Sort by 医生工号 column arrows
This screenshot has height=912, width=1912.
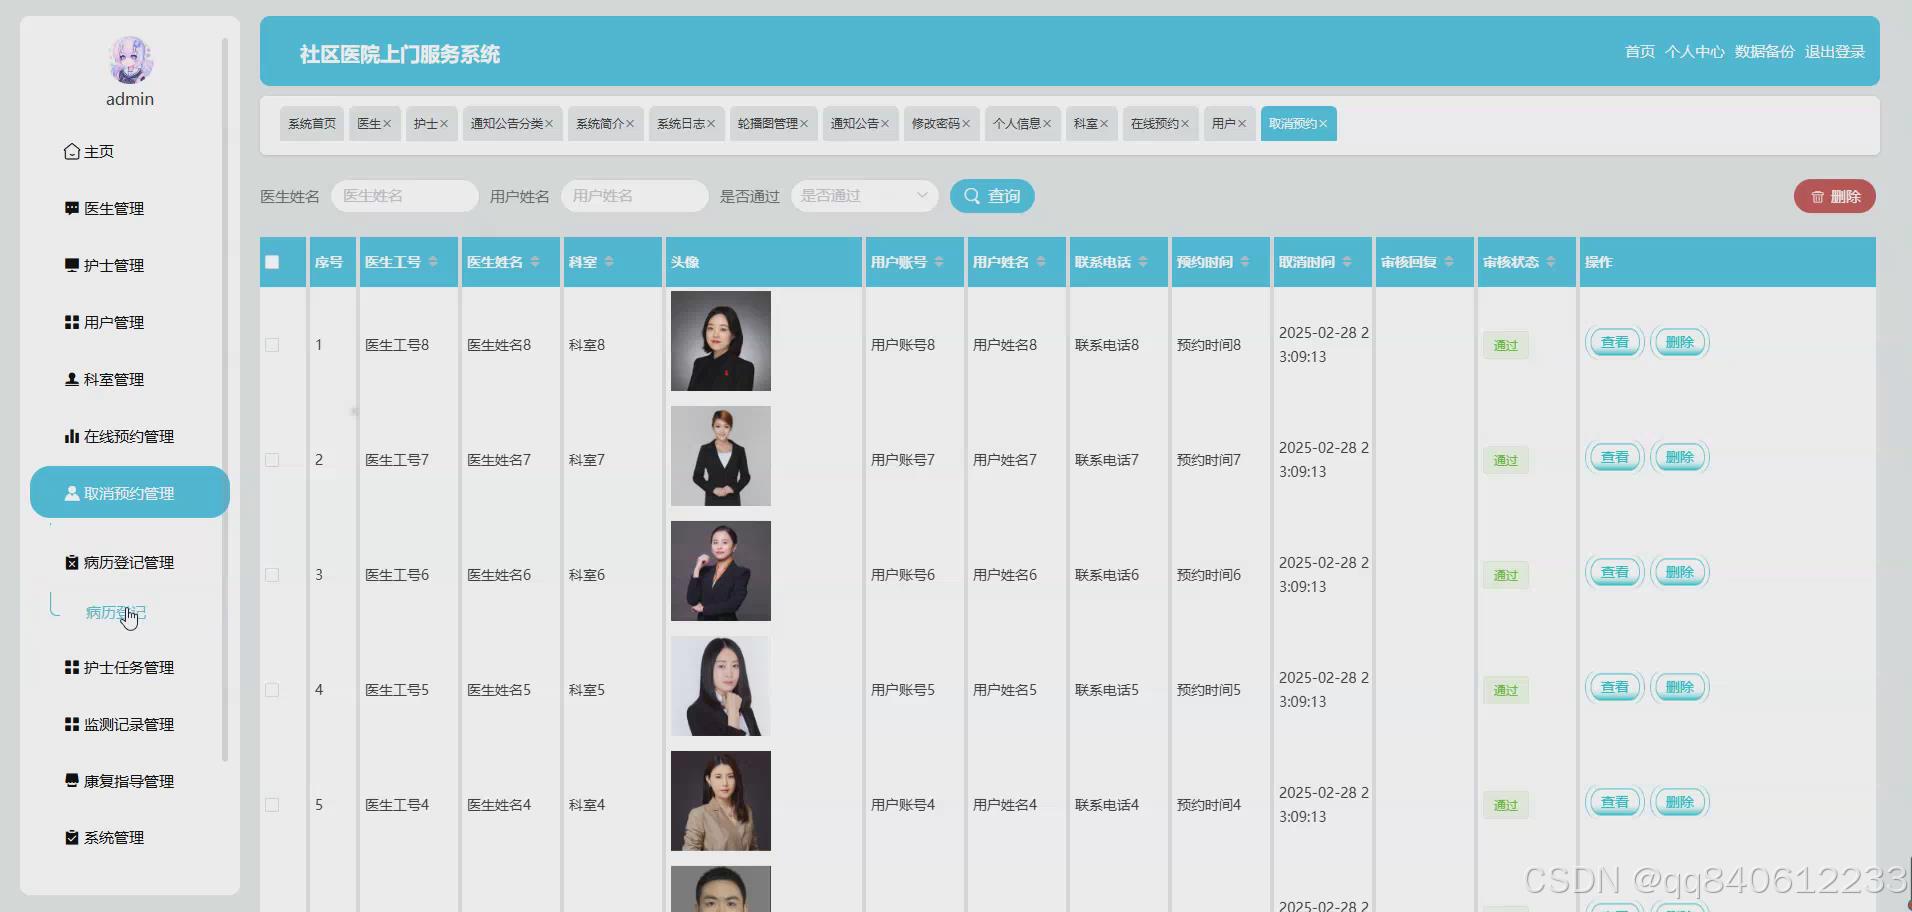pyautogui.click(x=433, y=262)
